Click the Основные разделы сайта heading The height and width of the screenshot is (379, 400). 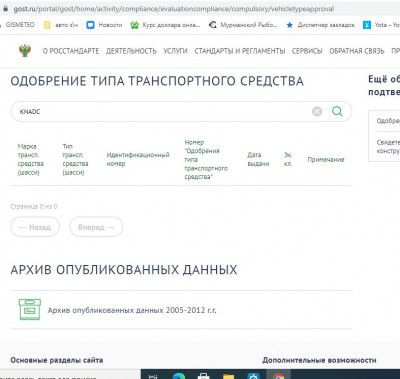click(57, 360)
